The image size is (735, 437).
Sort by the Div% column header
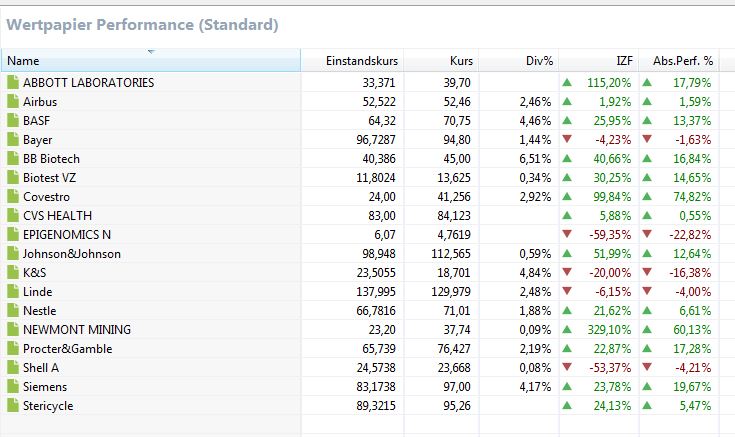tap(539, 61)
